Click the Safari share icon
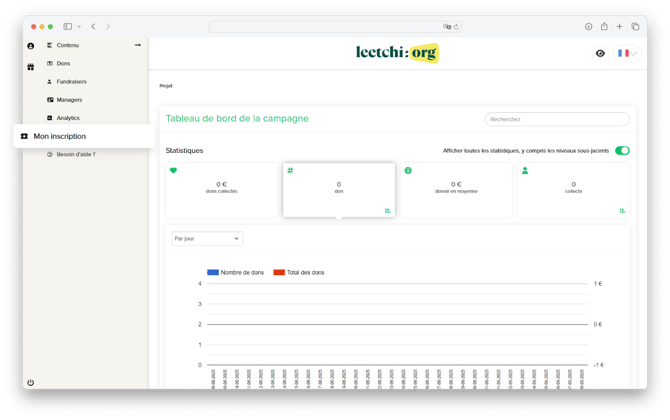This screenshot has height=420, width=670. tap(604, 27)
